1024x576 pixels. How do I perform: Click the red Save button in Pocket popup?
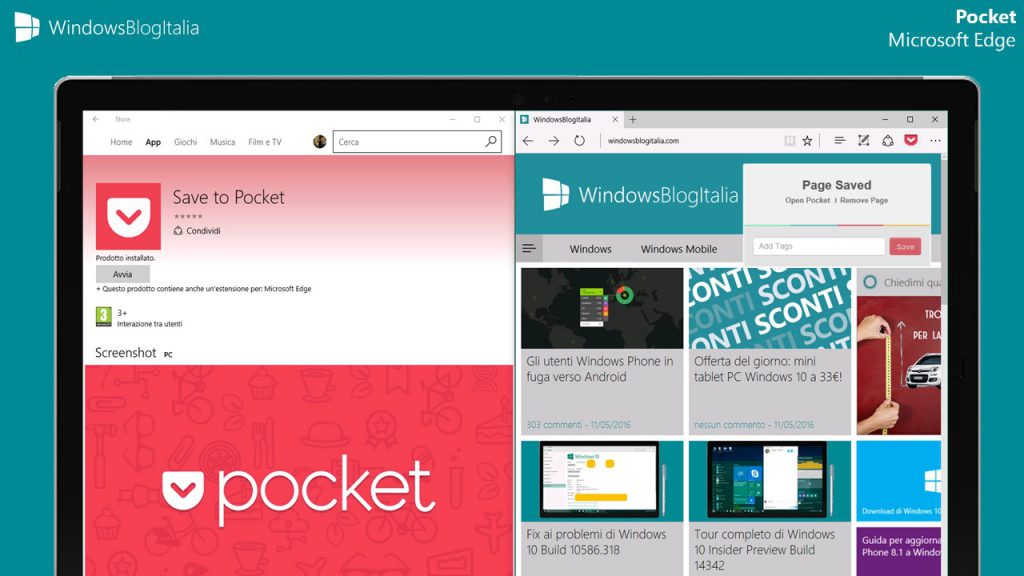(905, 247)
